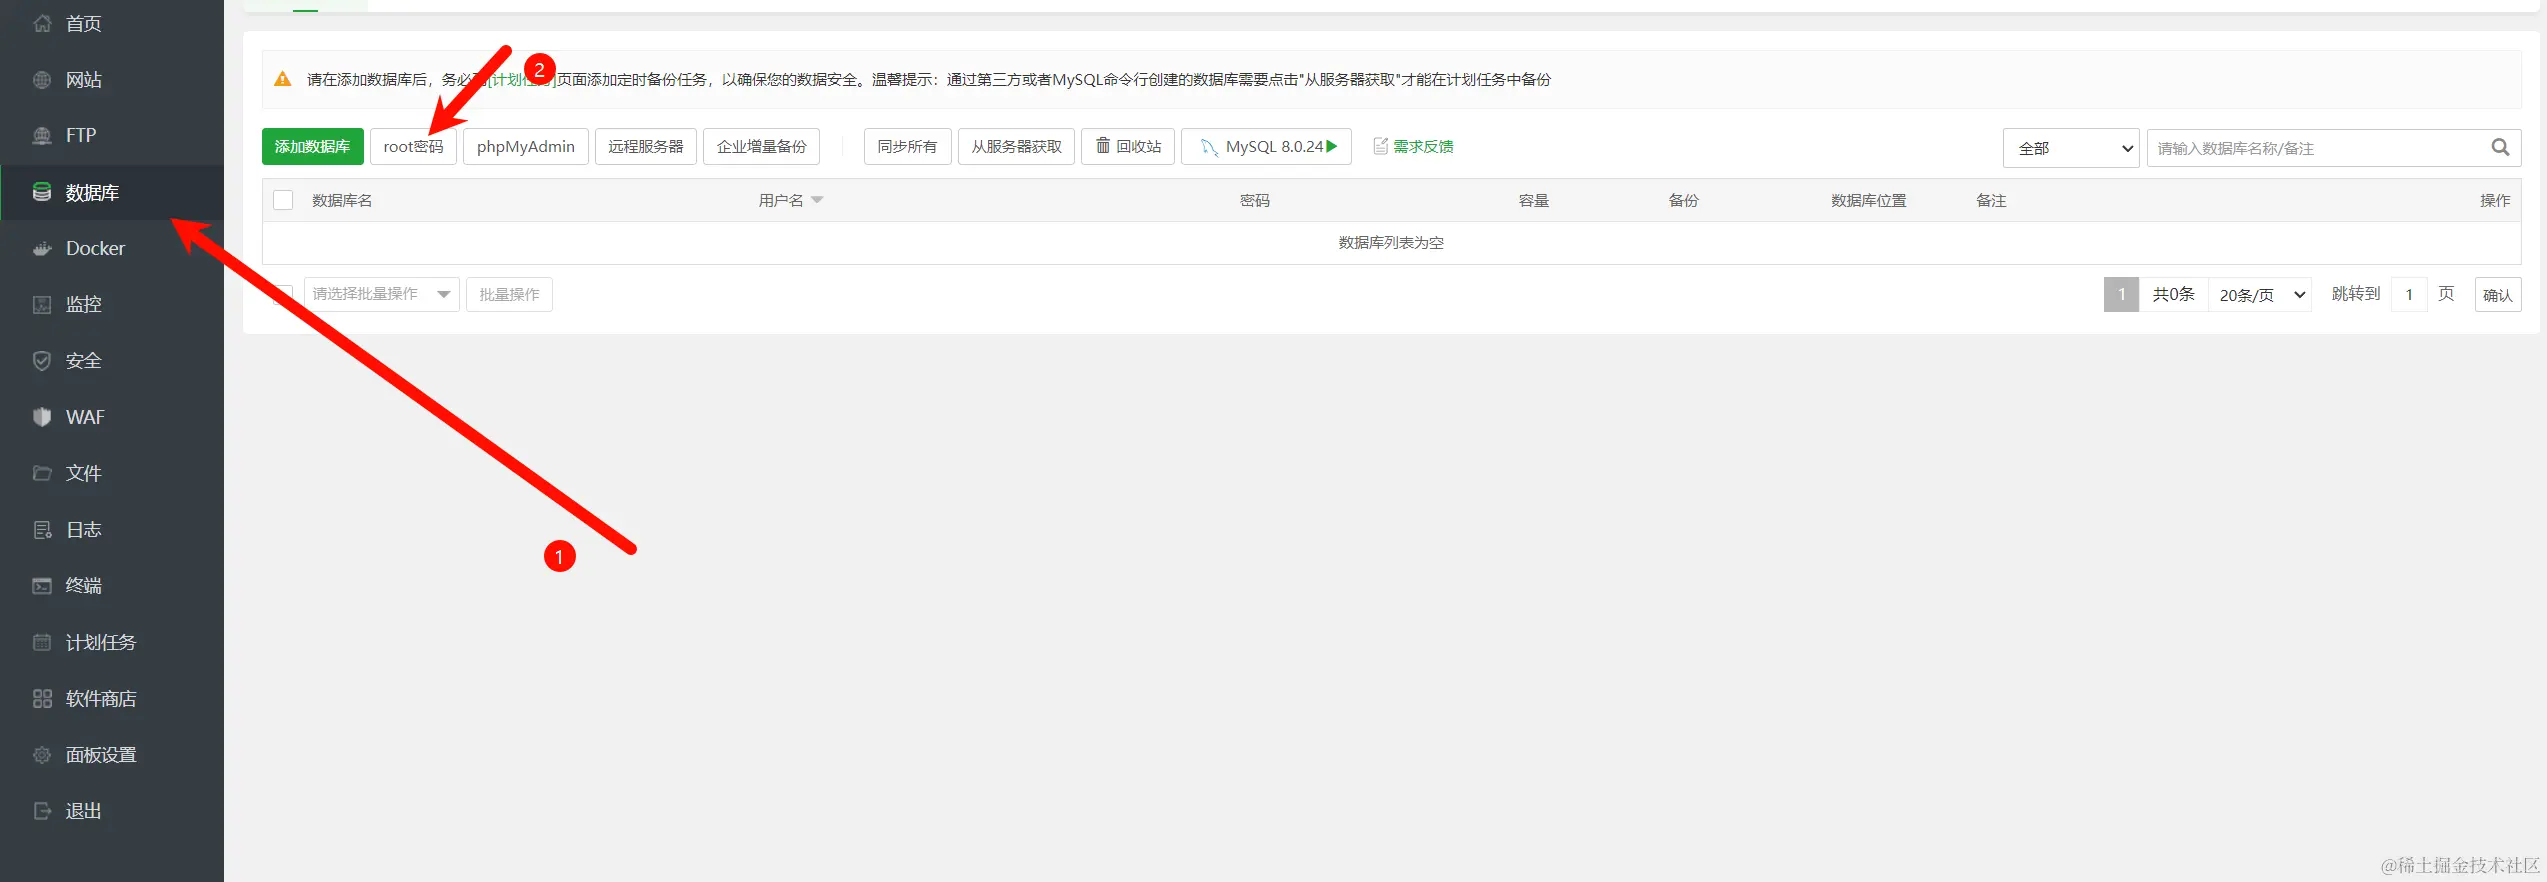Focus the database name search field
The height and width of the screenshot is (882, 2547).
click(x=2318, y=148)
